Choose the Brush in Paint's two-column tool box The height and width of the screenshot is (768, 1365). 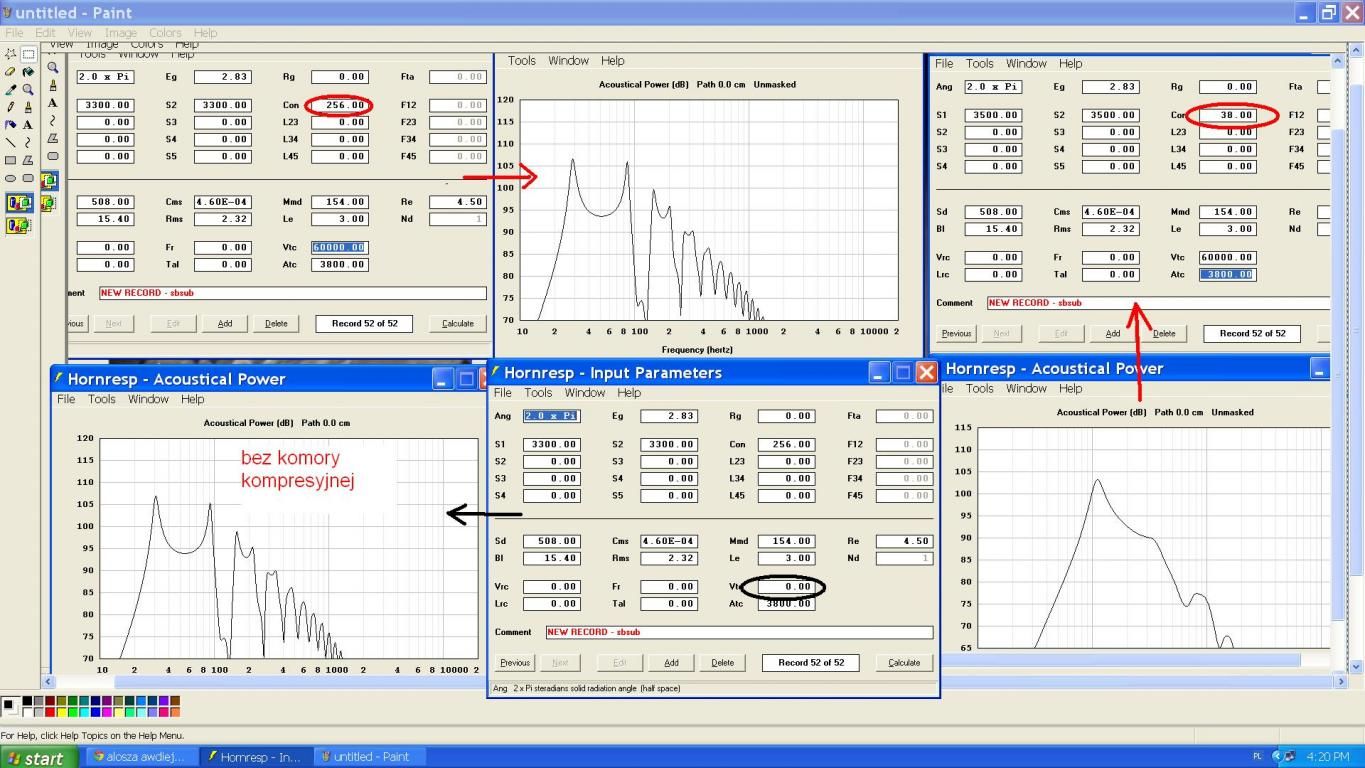pyautogui.click(x=28, y=107)
